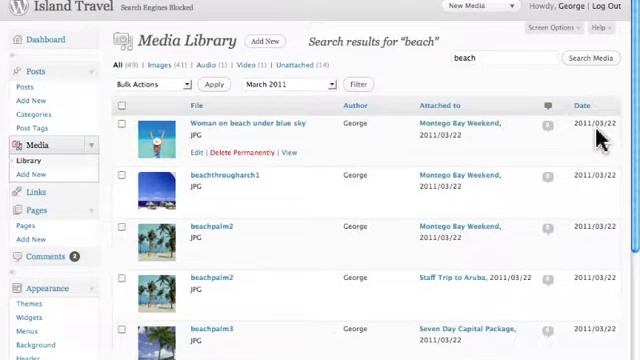Click the Pages section icon
The image size is (640, 360).
tap(17, 210)
